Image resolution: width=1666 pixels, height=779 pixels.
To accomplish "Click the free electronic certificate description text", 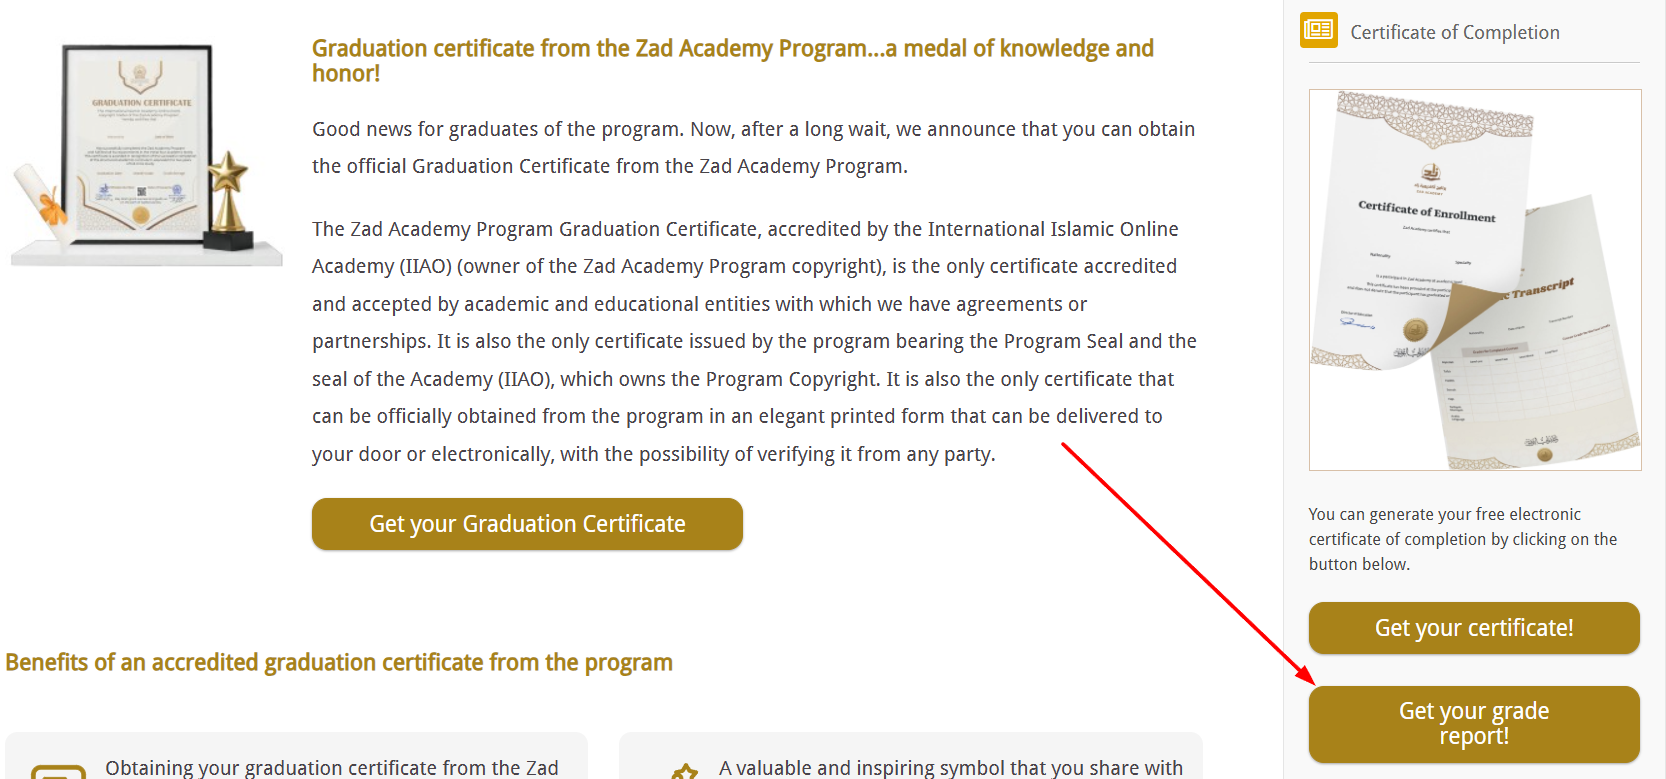I will [x=1462, y=539].
